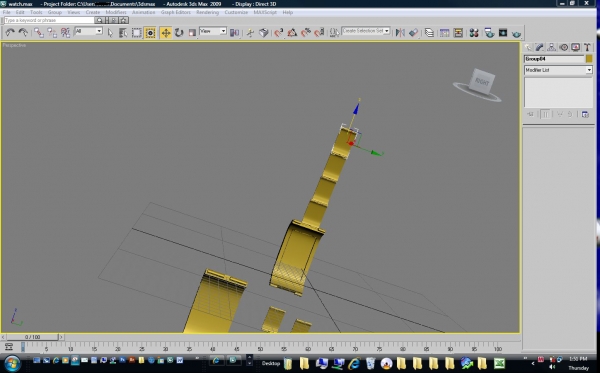The width and height of the screenshot is (600, 373).
Task: Open the Rendered Frame Window icon
Action: point(503,33)
